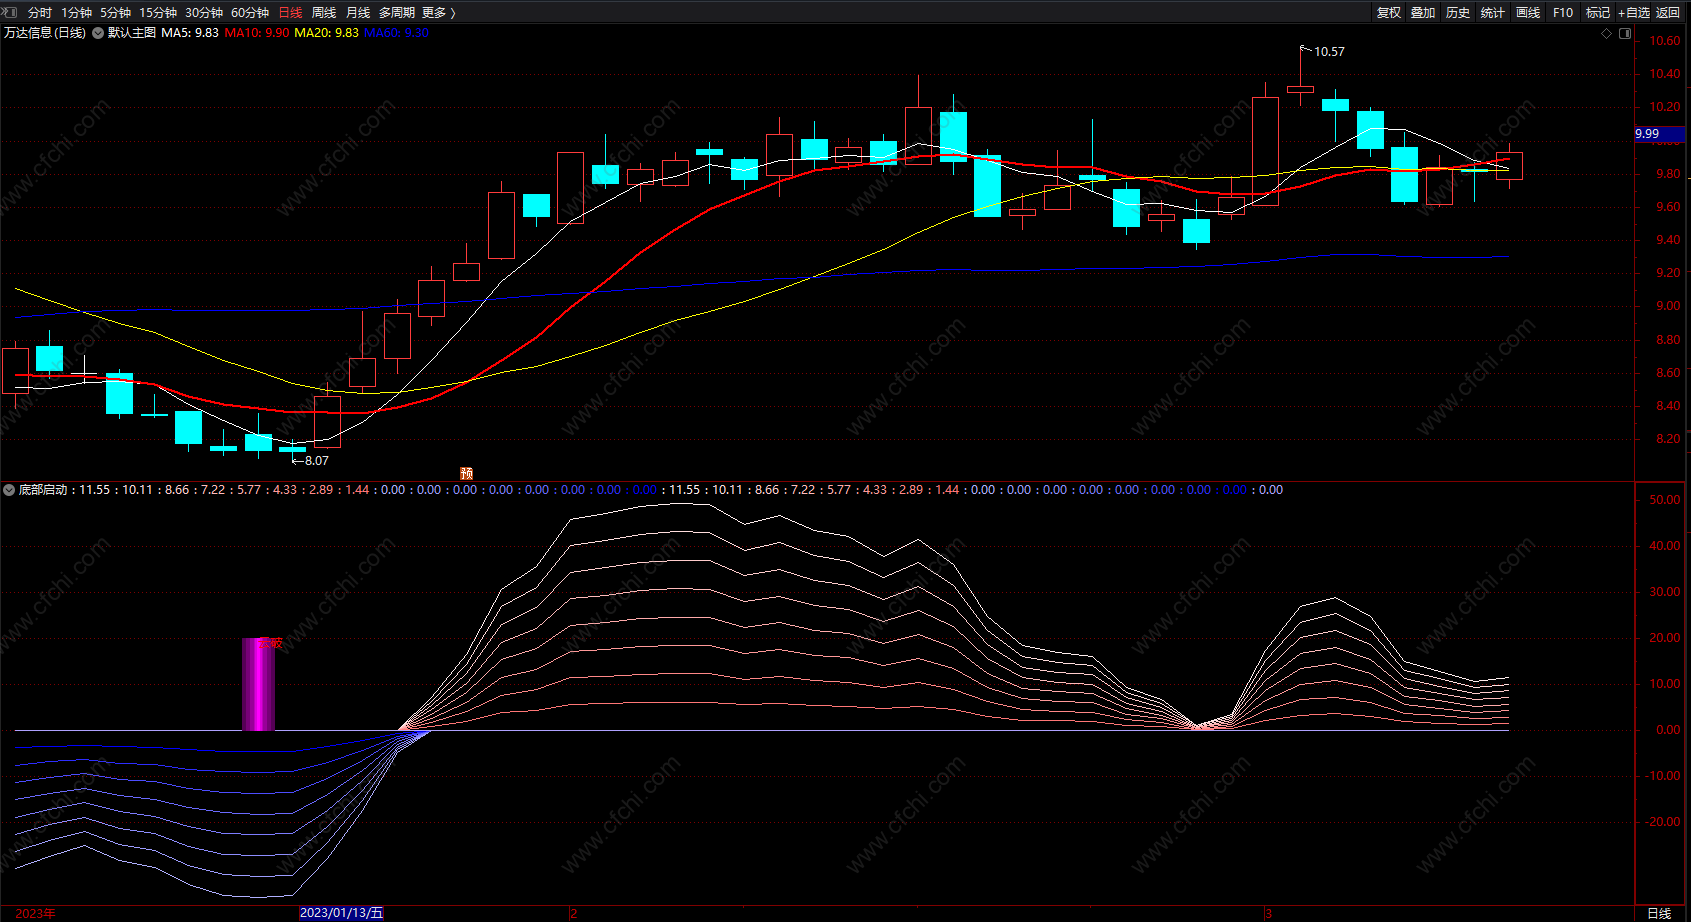The height and width of the screenshot is (922, 1691).
Task: Switch to 月线 monthly chart
Action: (x=358, y=12)
